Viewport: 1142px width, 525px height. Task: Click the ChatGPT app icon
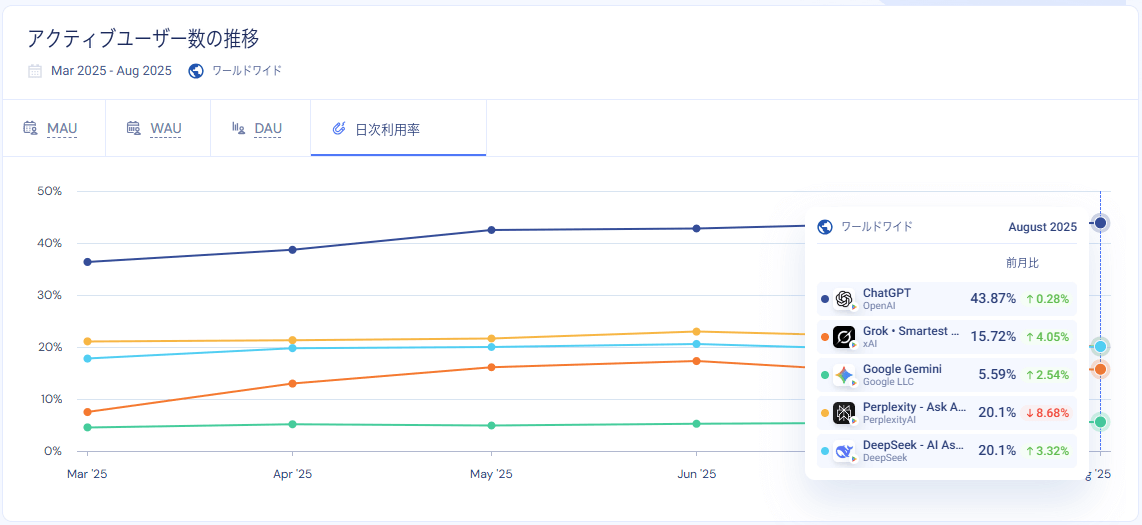(x=844, y=299)
